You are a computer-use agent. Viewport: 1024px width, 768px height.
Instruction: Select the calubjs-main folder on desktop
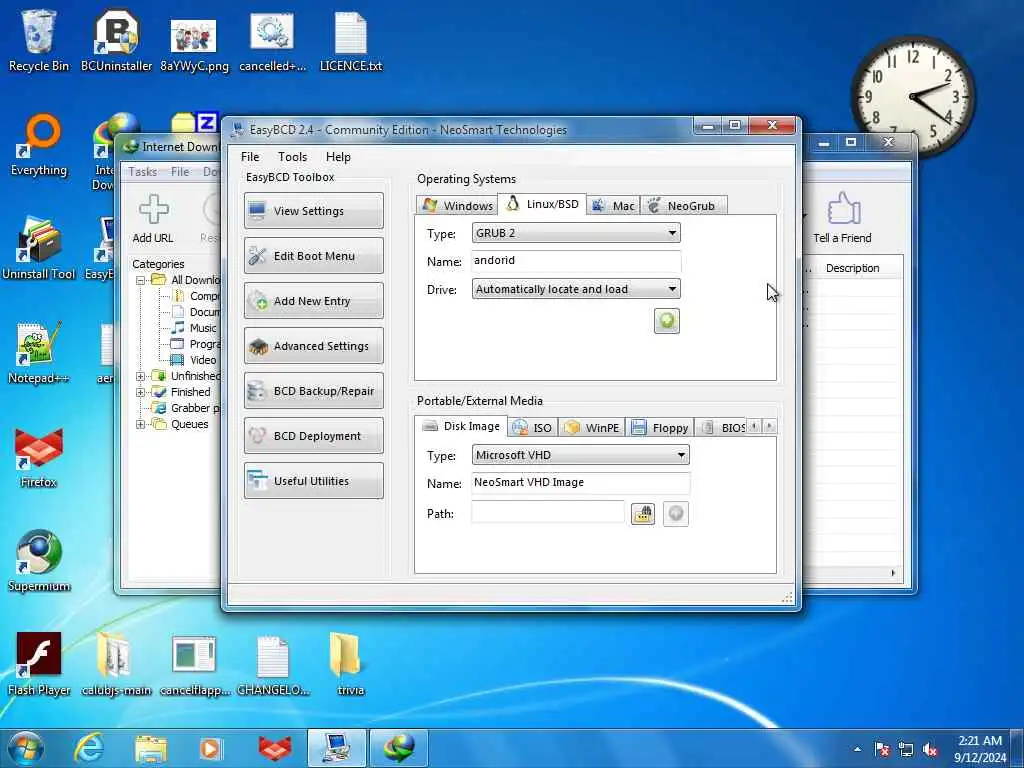pyautogui.click(x=116, y=665)
